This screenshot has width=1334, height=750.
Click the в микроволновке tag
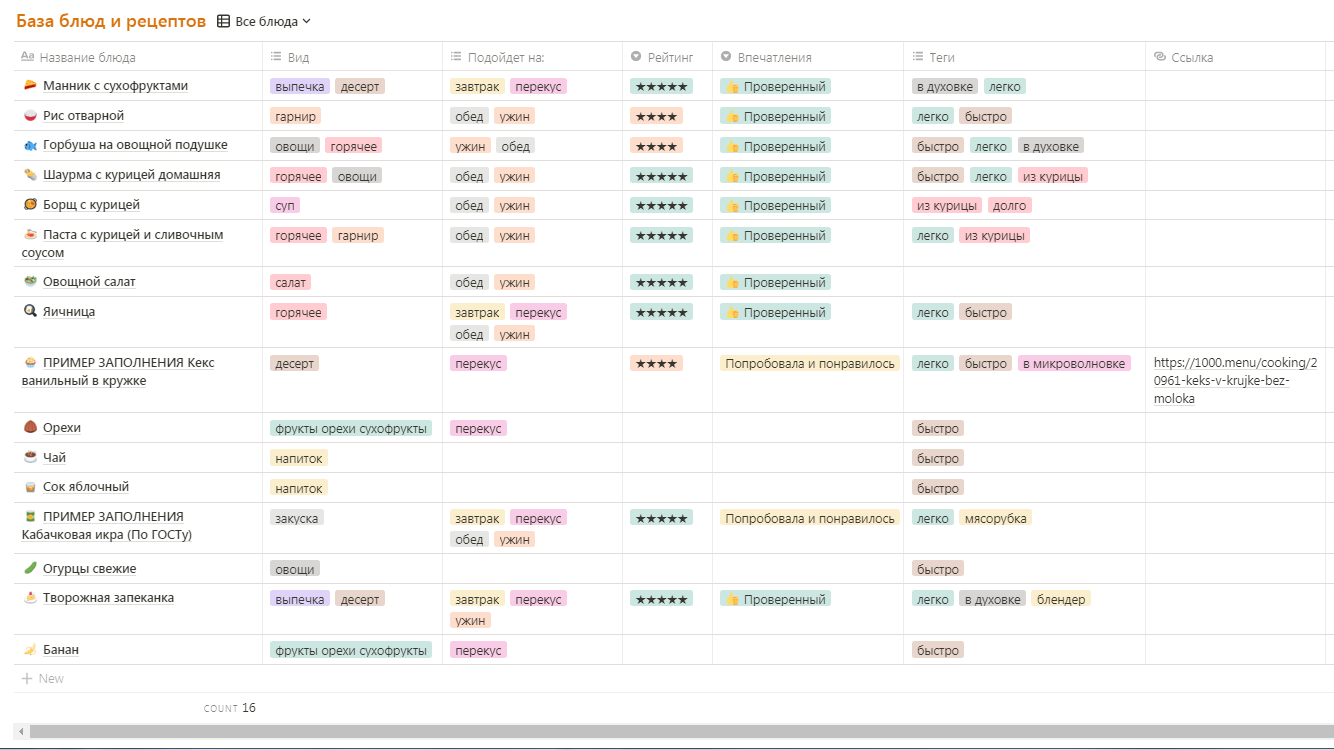(1074, 364)
